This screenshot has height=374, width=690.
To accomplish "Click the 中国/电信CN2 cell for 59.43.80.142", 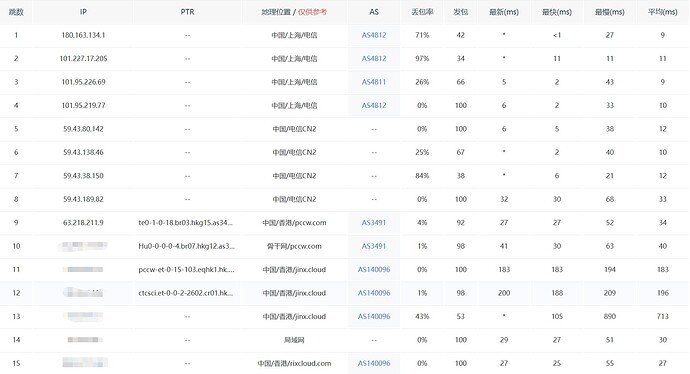I will click(294, 129).
